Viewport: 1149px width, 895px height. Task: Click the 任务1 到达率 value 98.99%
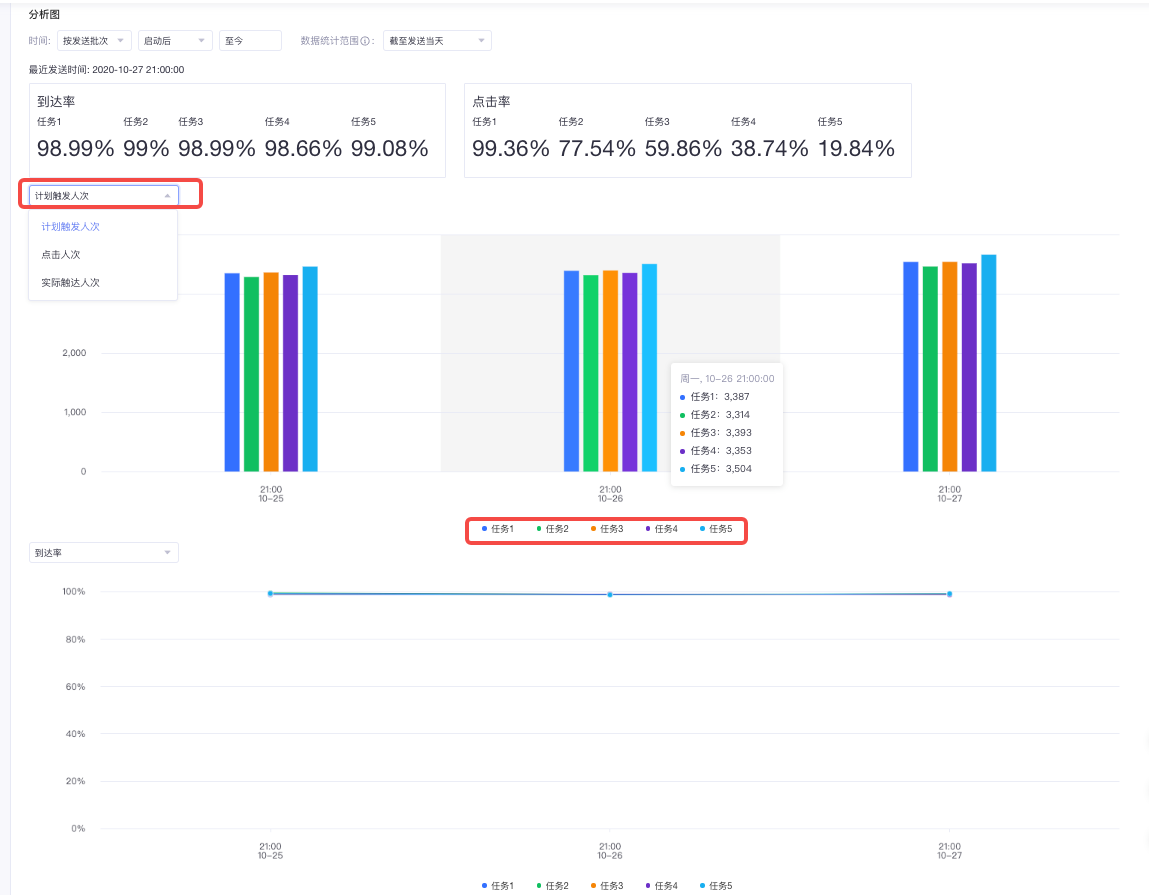(x=75, y=149)
